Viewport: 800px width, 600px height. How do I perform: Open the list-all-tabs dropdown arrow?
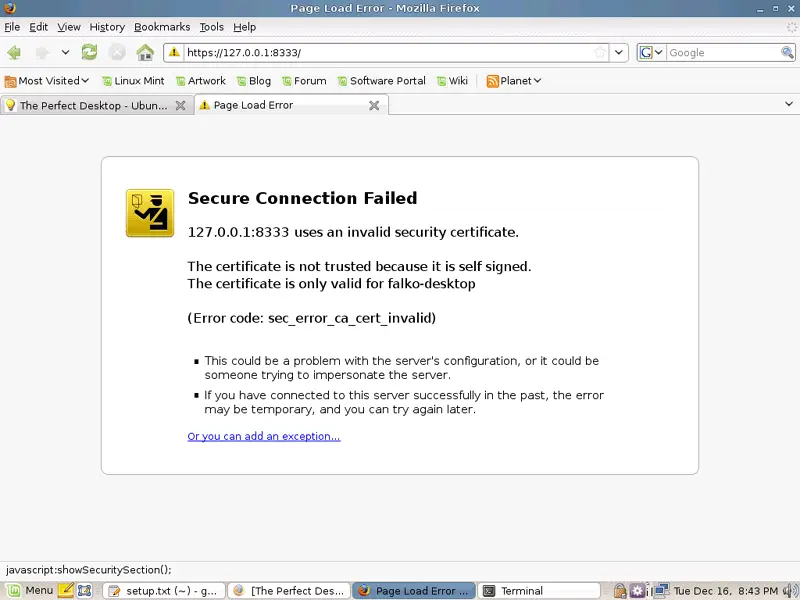point(789,104)
